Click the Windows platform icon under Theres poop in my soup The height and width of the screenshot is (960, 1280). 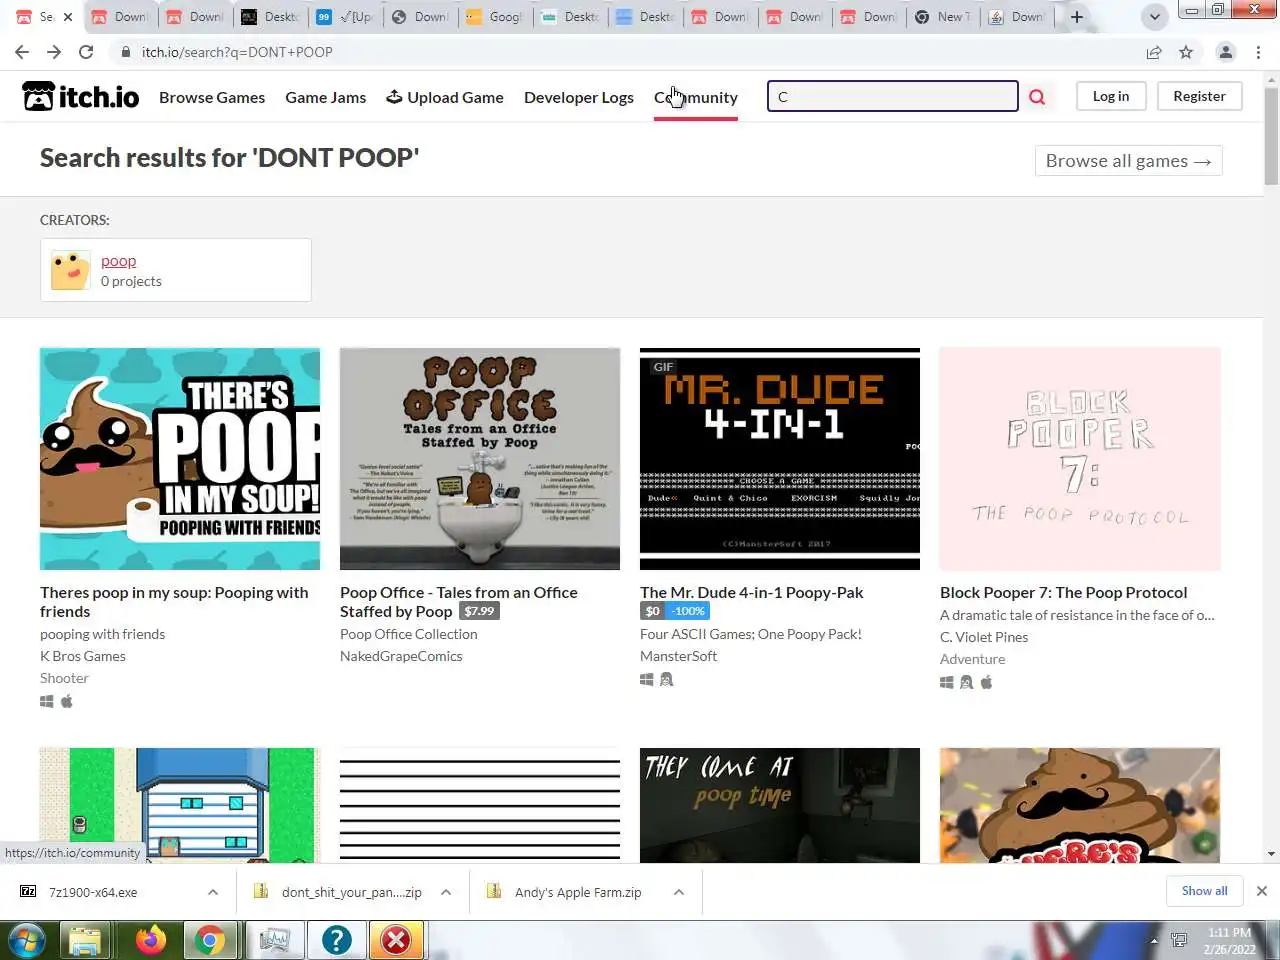pyautogui.click(x=46, y=701)
